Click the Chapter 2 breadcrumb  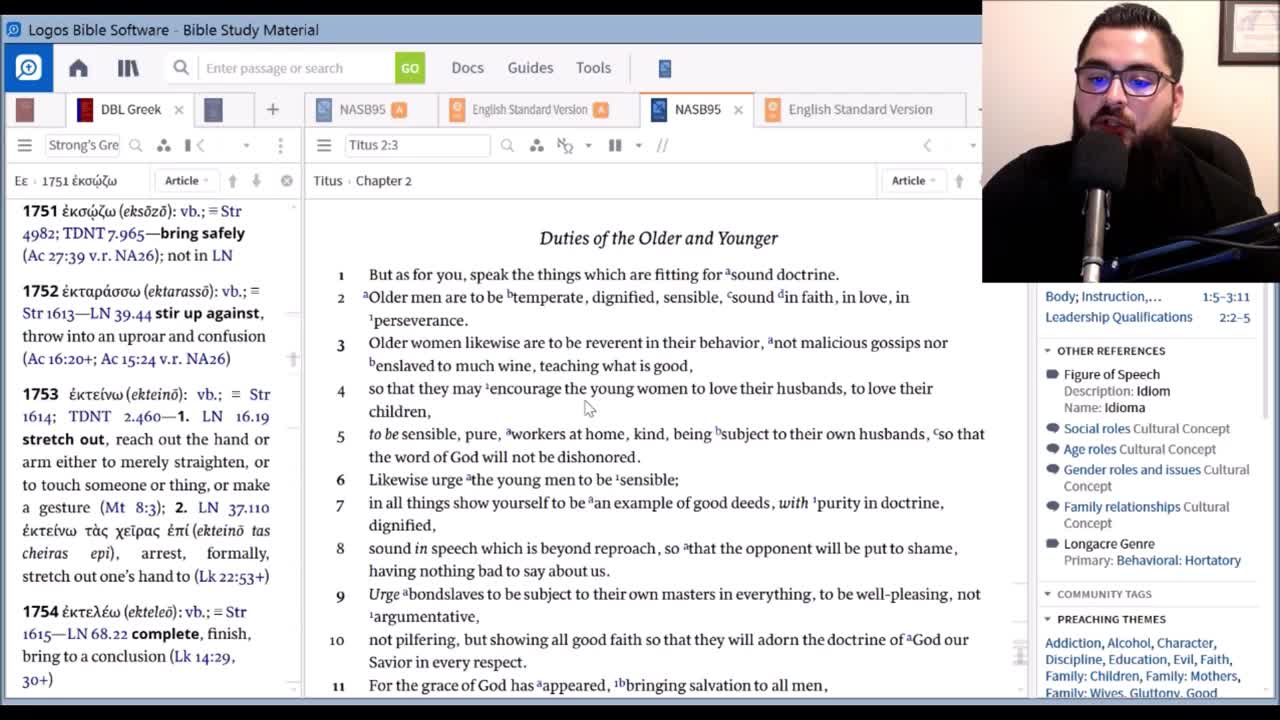pyautogui.click(x=384, y=180)
